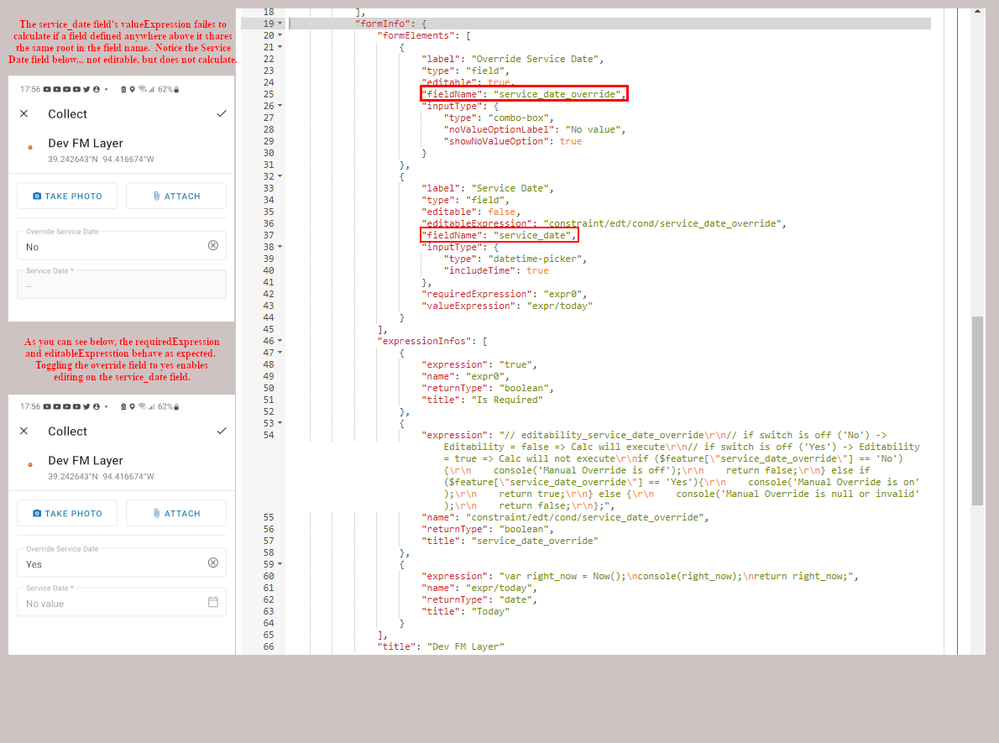999x743 pixels.
Task: Click the editableExpression constraint path on line 36
Action: click(x=661, y=224)
